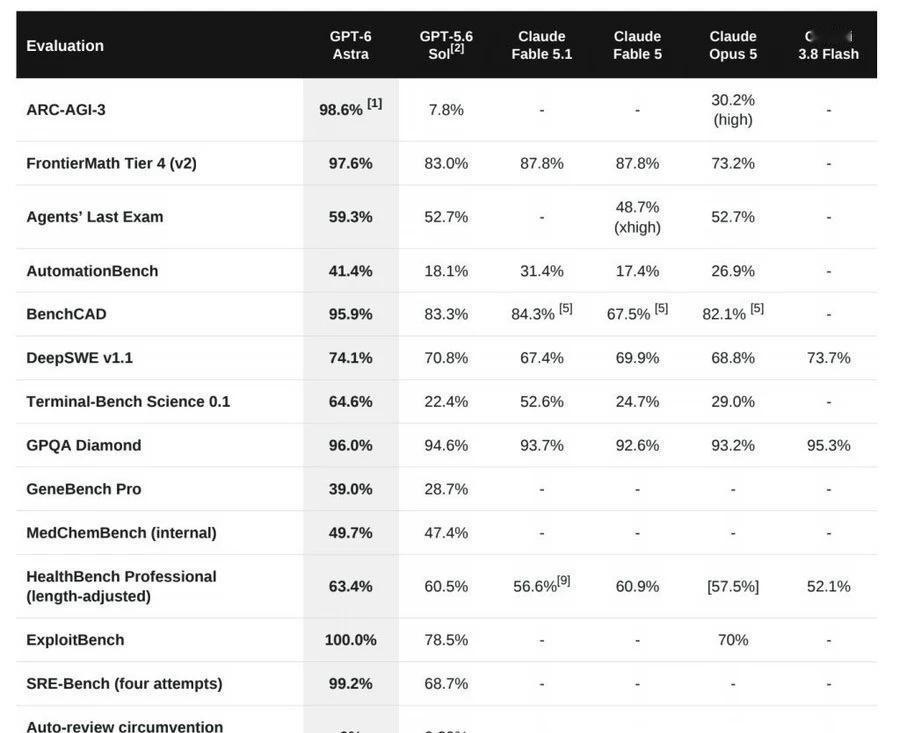The width and height of the screenshot is (900, 733).
Task: Select the SRE-Bench (four attempts) row label
Action: coord(124,684)
